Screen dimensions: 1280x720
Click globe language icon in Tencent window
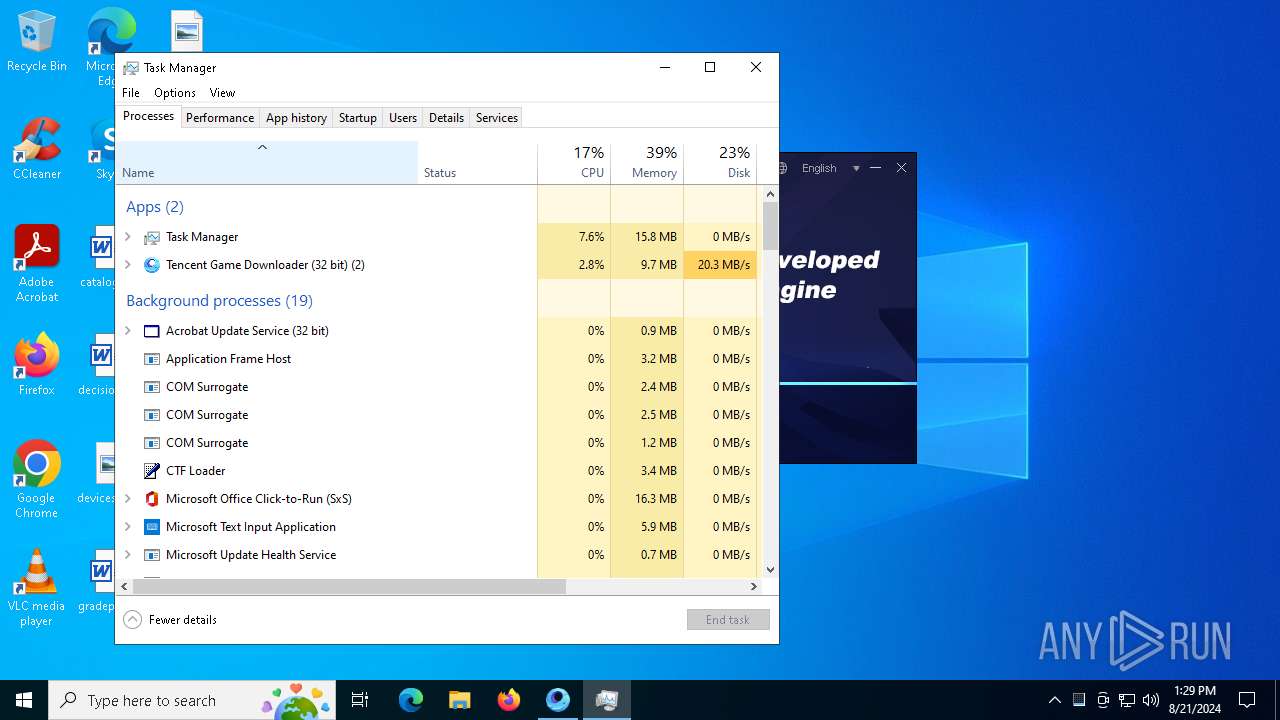tap(784, 168)
